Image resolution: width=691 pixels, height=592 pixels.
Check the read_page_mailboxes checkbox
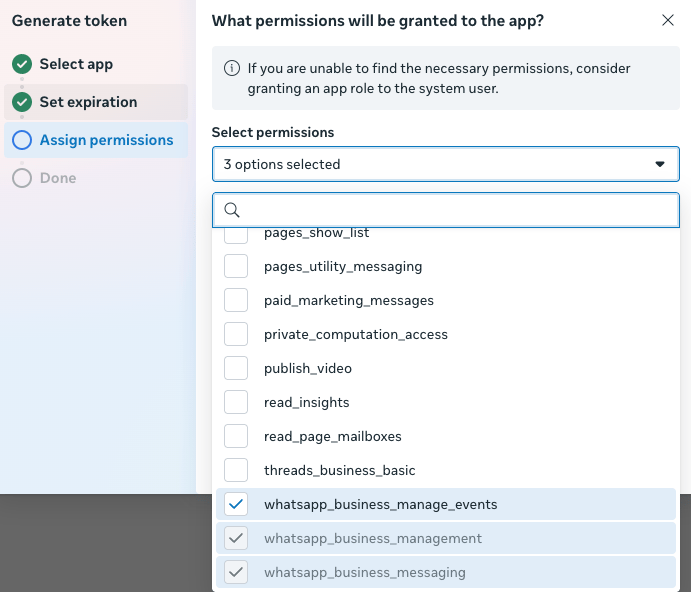(x=236, y=436)
